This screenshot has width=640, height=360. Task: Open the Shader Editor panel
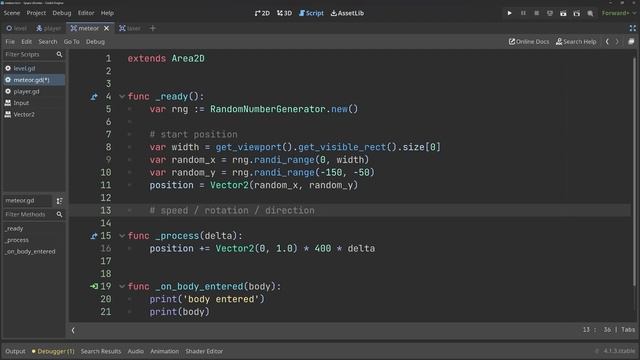point(204,351)
